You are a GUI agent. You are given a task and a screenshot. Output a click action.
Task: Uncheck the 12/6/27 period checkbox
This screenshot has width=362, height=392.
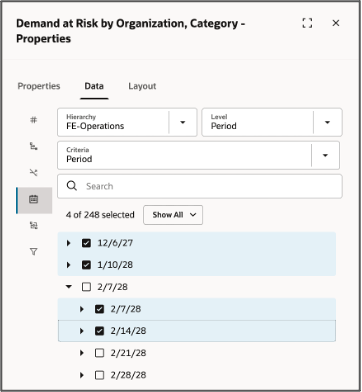(x=86, y=243)
